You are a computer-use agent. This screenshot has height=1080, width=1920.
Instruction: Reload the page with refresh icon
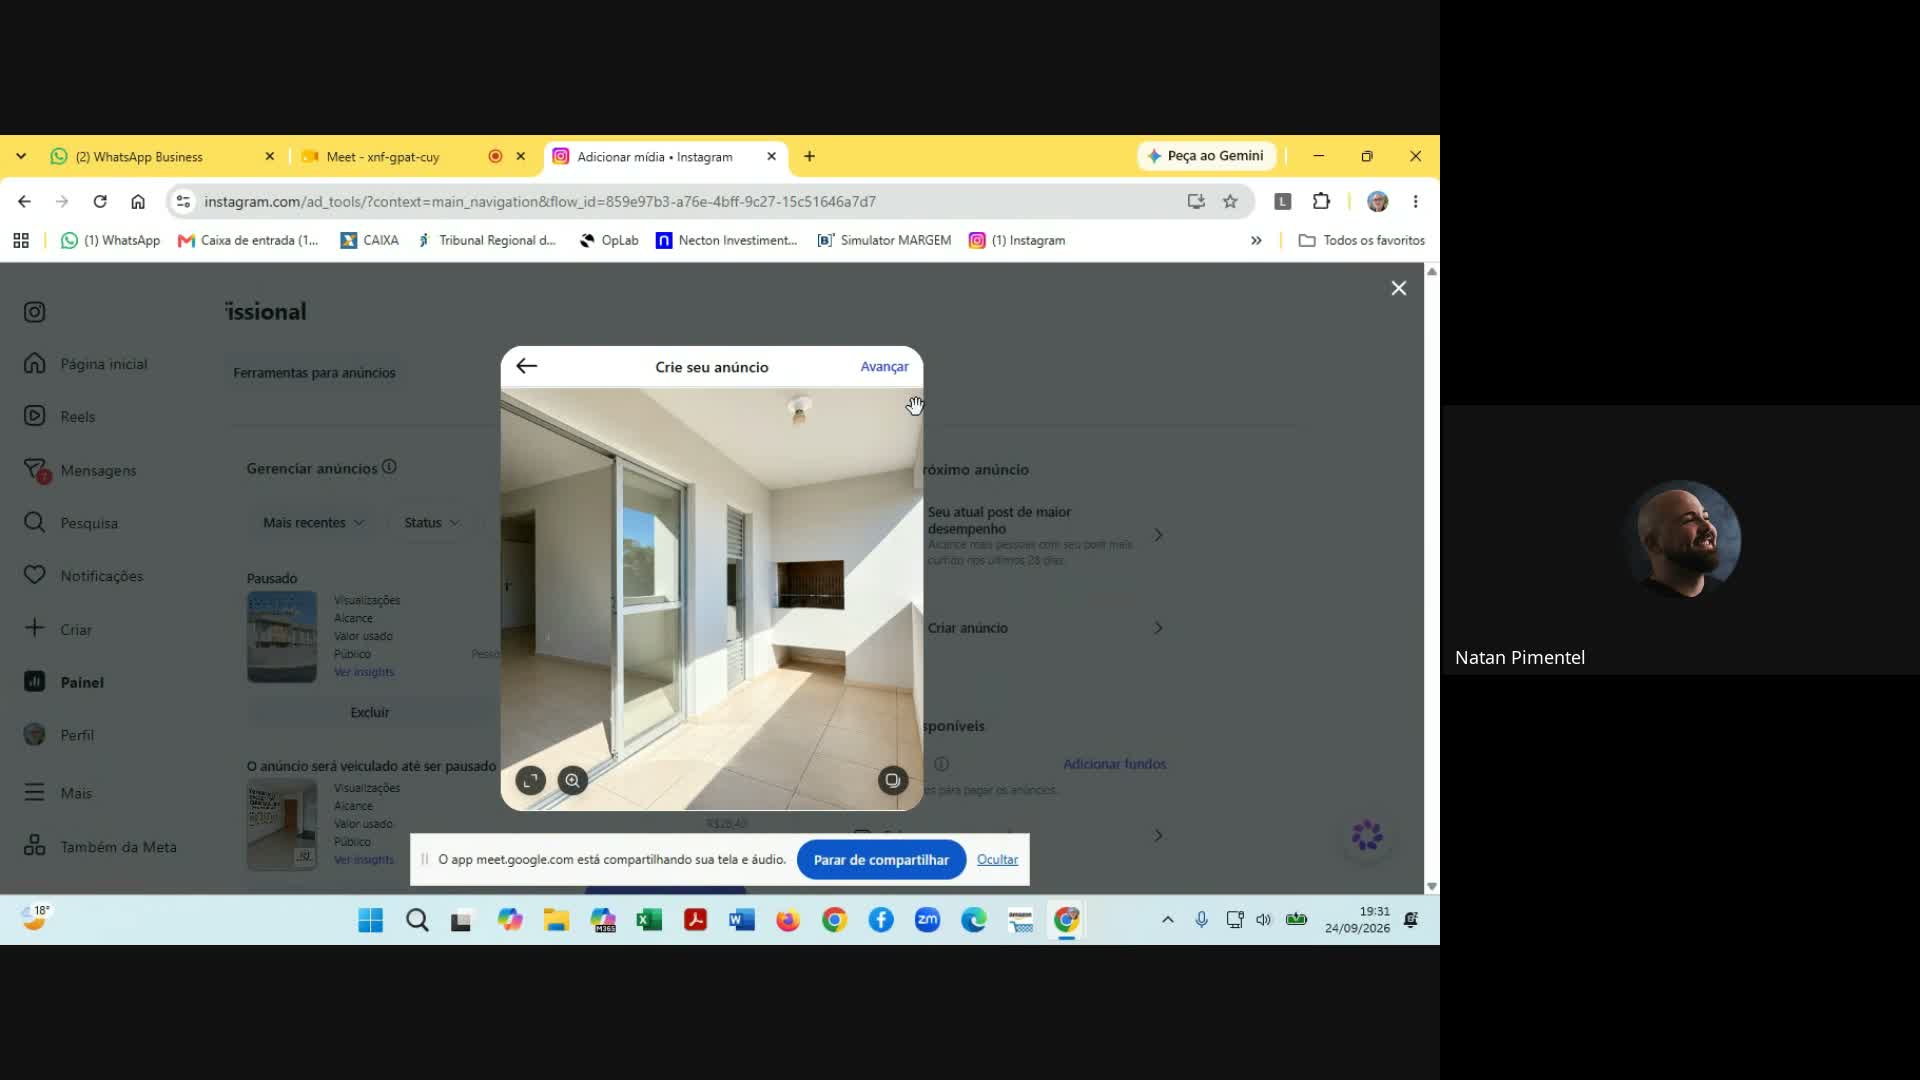click(x=100, y=201)
